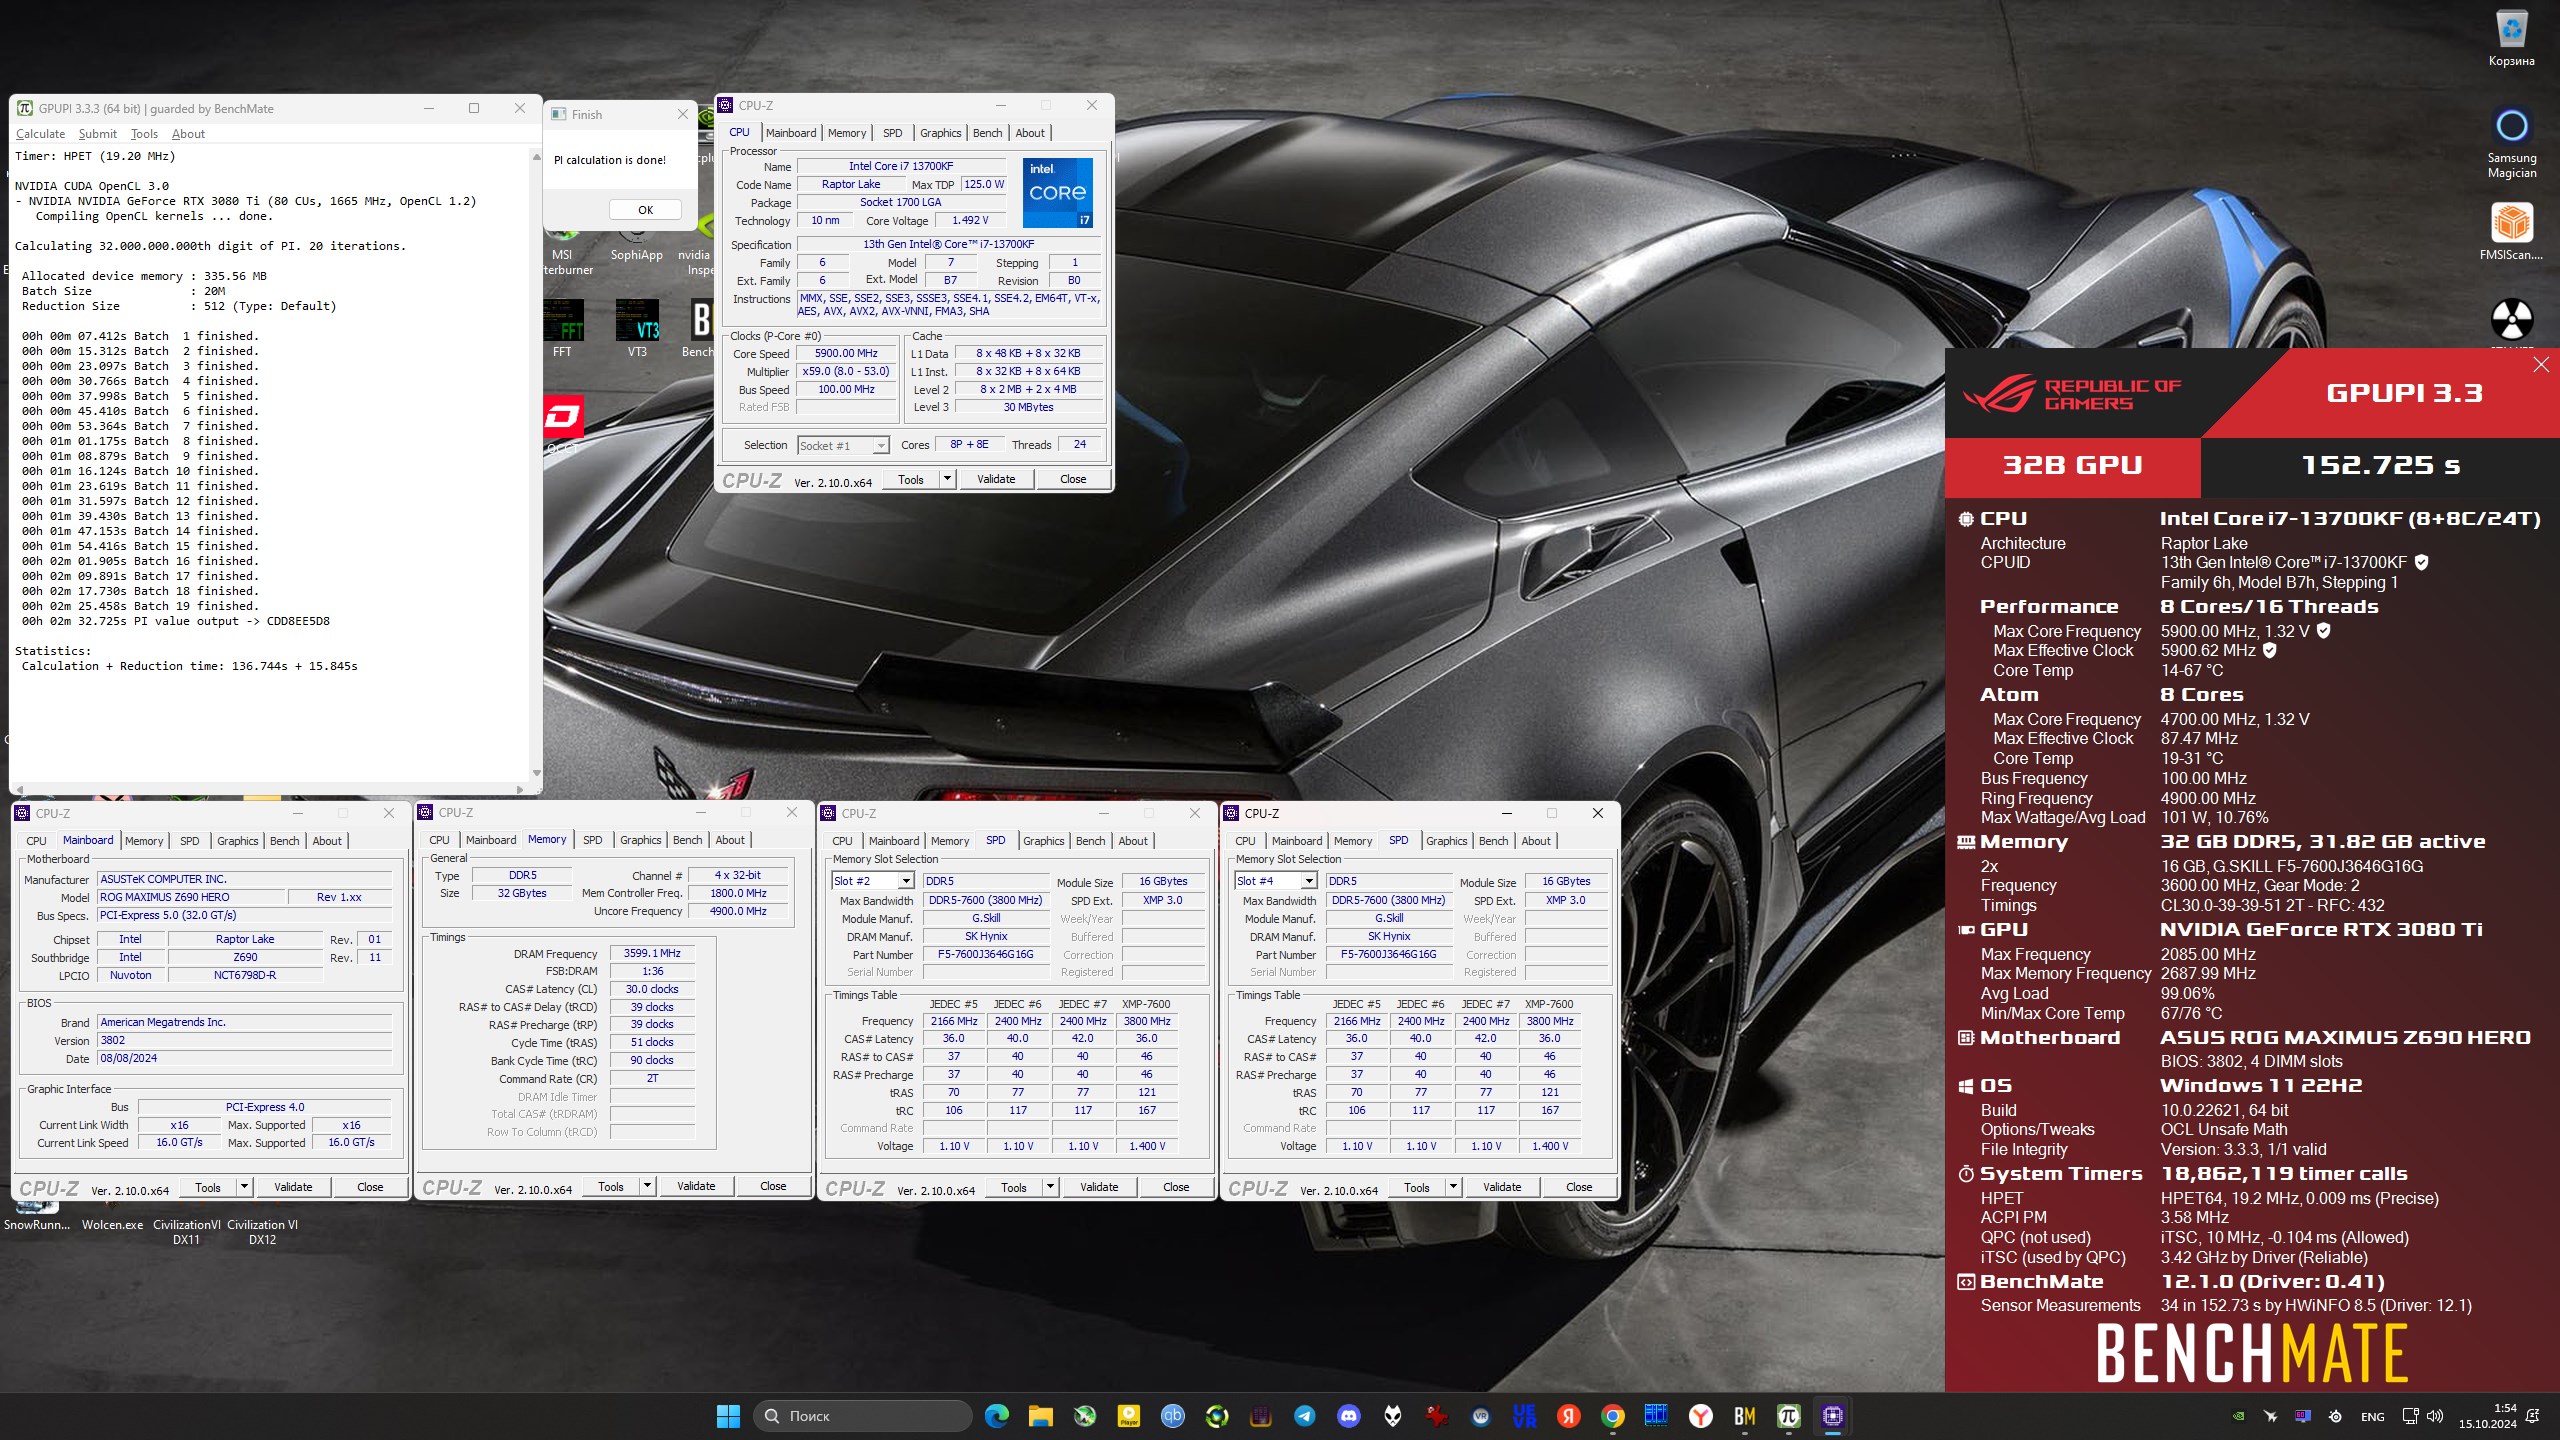Open File Explorer from the taskbar

(x=1040, y=1415)
